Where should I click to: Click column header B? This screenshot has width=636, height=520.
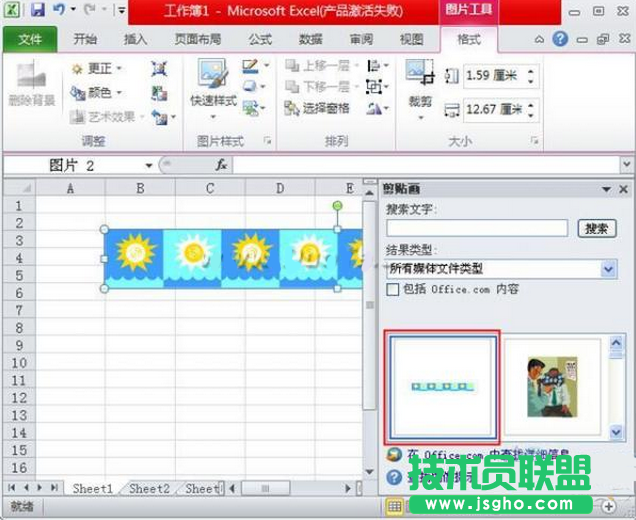pos(140,188)
